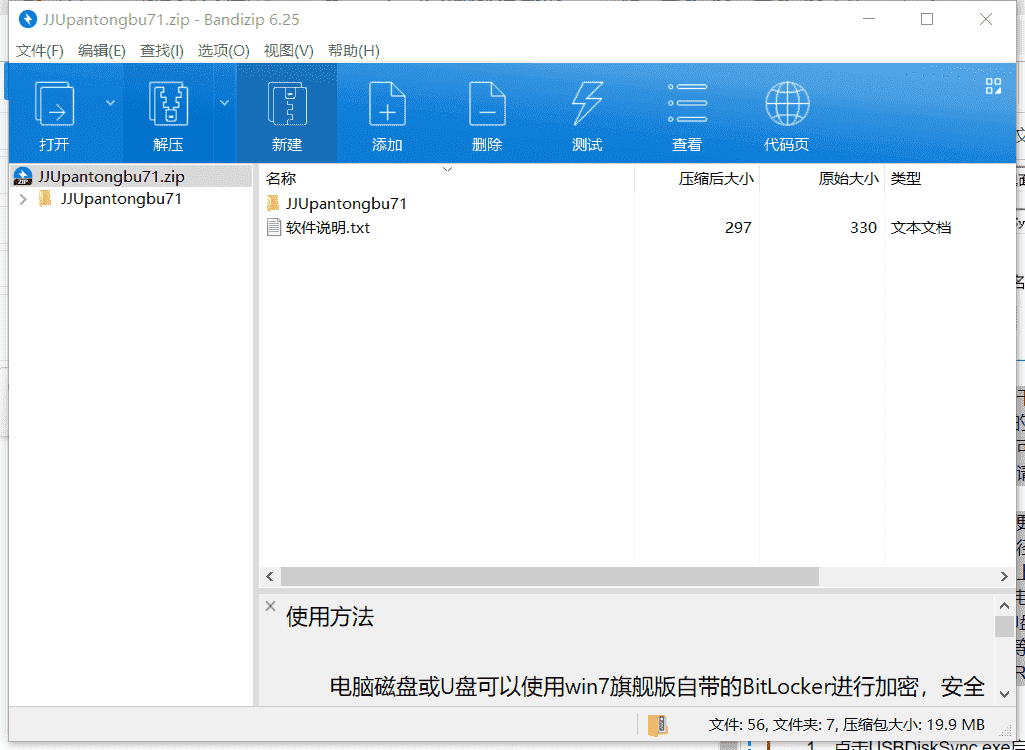
Task: Click the left arrow of the horizontal scrollbar
Action: 270,576
